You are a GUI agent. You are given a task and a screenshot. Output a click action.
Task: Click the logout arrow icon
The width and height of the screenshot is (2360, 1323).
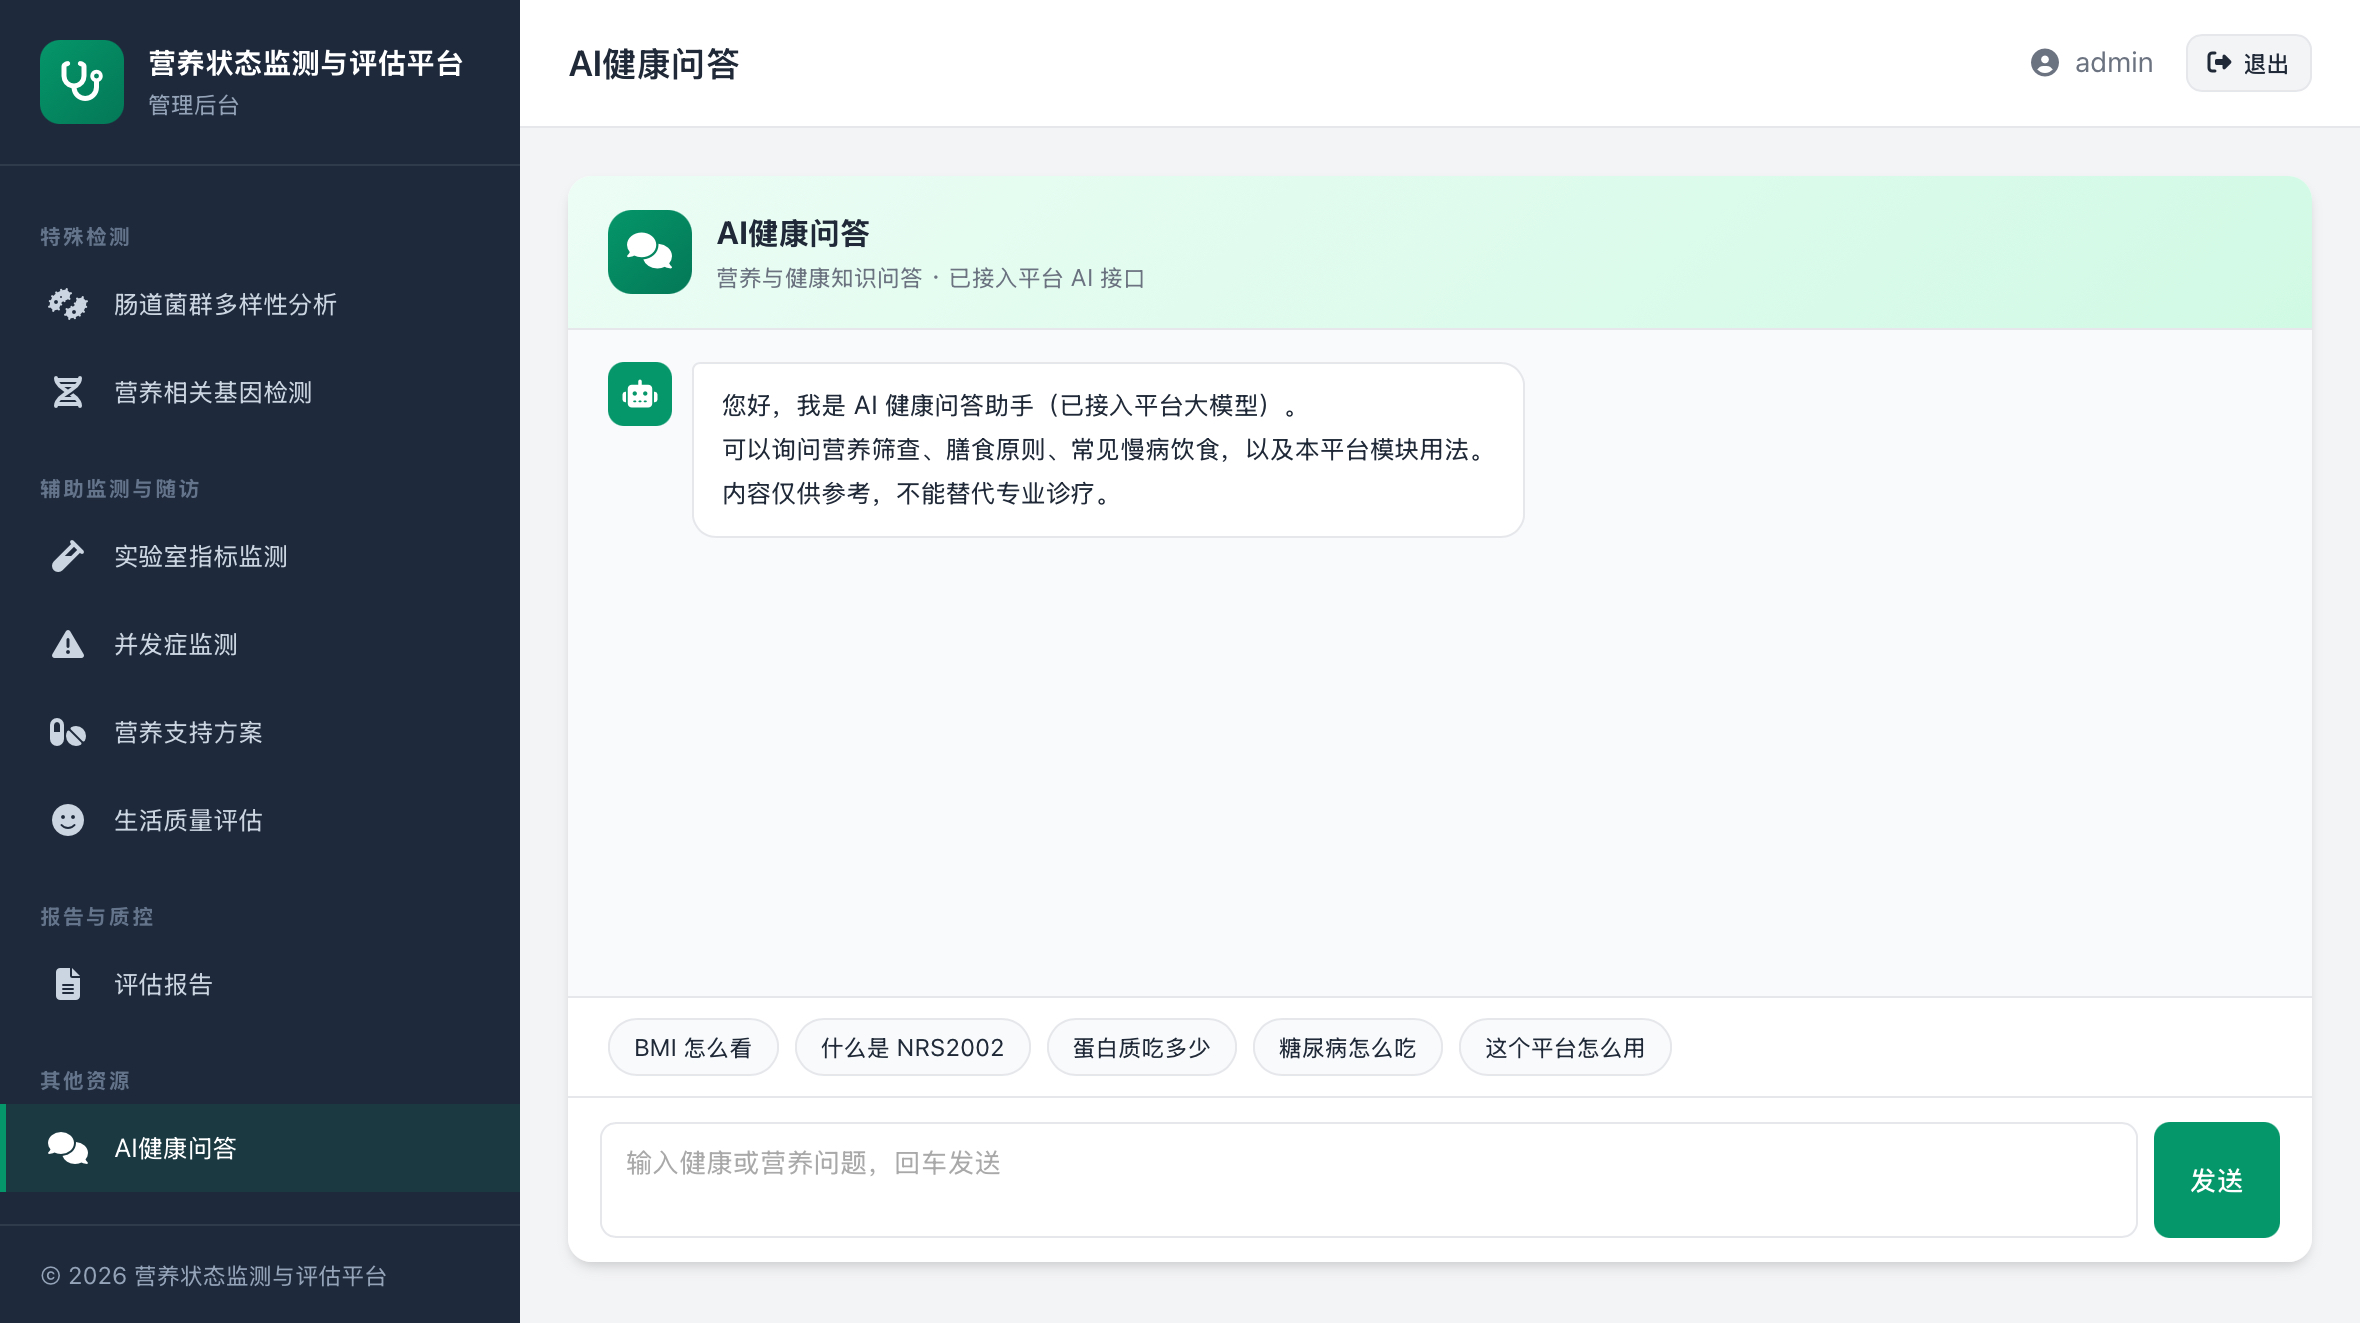click(2219, 63)
